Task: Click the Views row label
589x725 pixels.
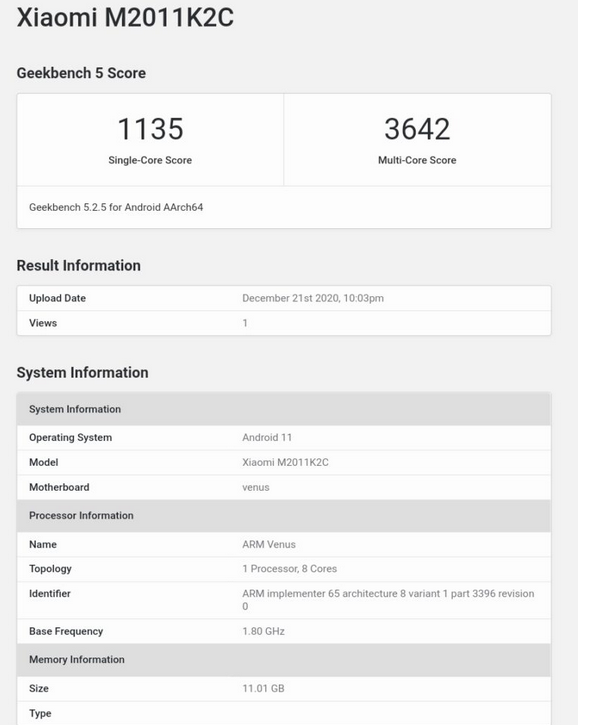Action: pos(43,323)
